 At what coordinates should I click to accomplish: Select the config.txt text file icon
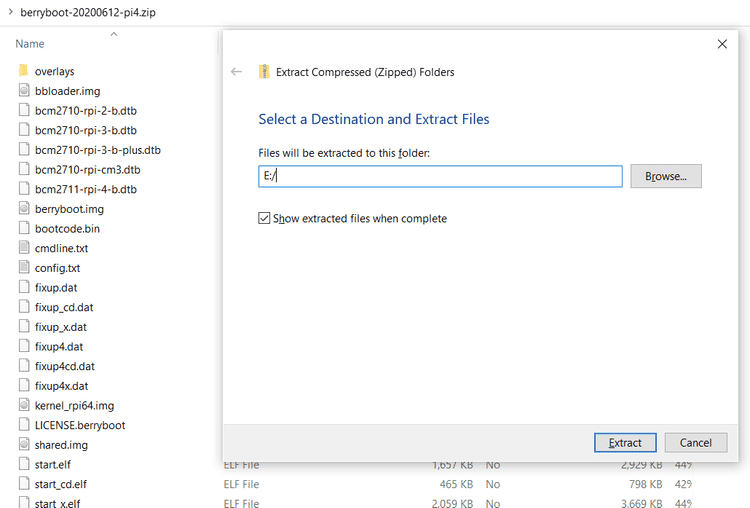click(25, 268)
